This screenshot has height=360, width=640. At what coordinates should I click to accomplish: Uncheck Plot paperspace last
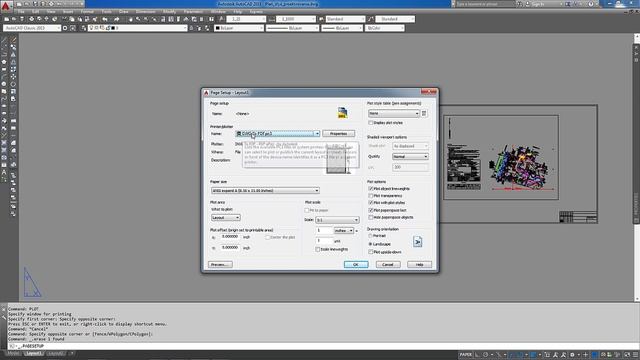point(371,210)
